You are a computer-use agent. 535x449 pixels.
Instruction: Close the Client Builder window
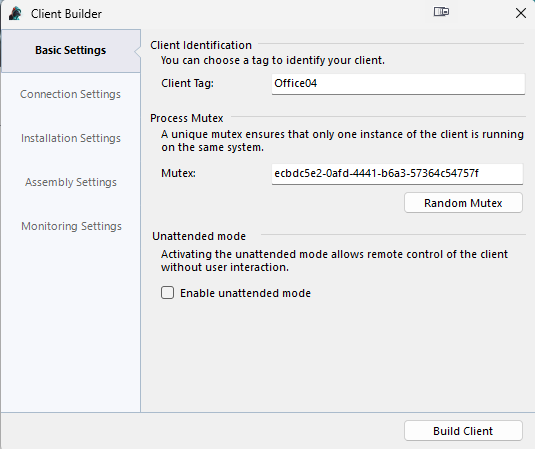click(521, 13)
